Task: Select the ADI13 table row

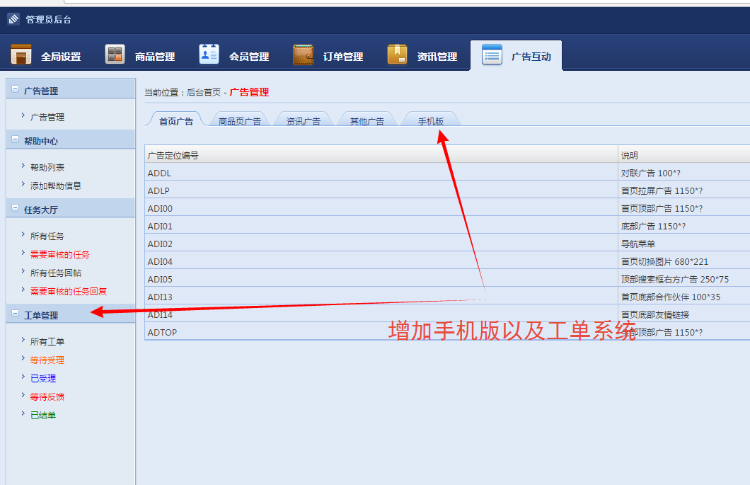Action: (x=447, y=297)
